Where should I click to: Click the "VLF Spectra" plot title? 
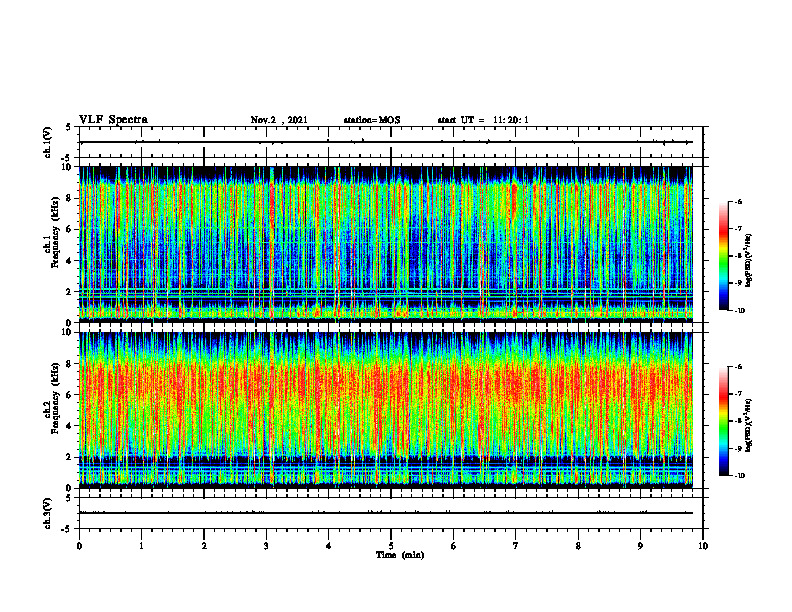point(113,120)
